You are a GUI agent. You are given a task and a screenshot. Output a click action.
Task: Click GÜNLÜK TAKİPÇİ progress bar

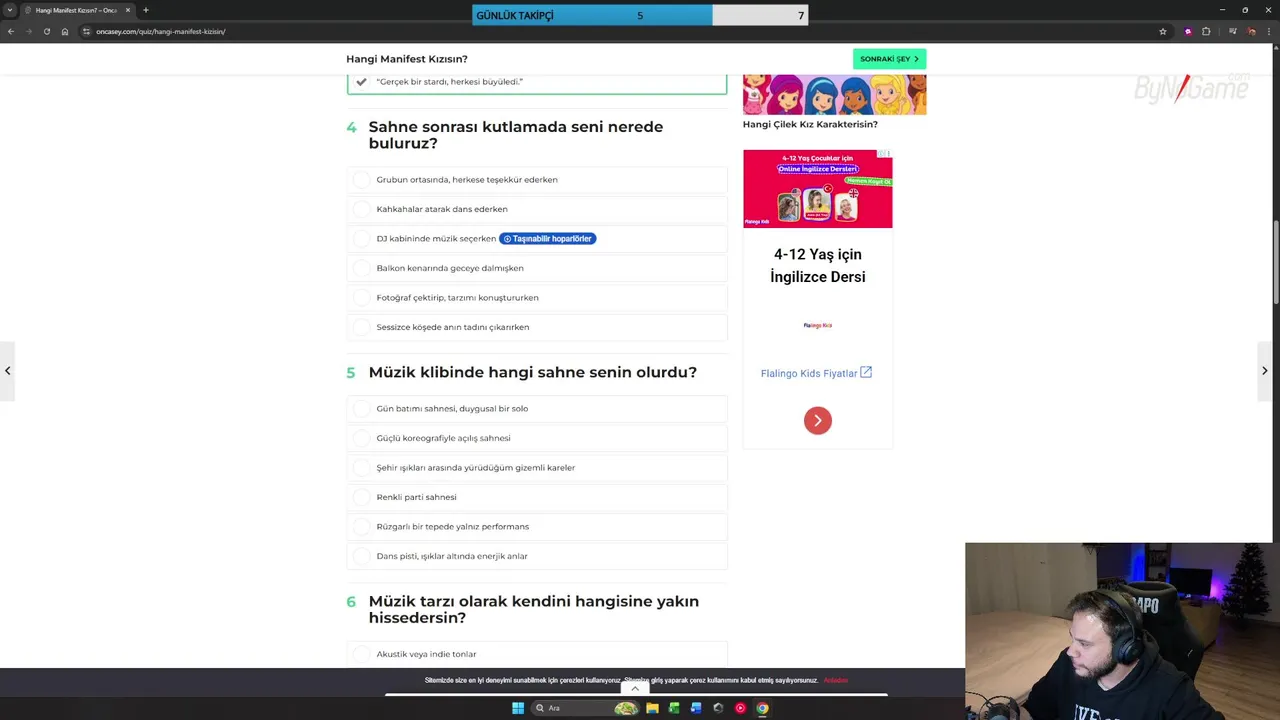[x=640, y=16]
